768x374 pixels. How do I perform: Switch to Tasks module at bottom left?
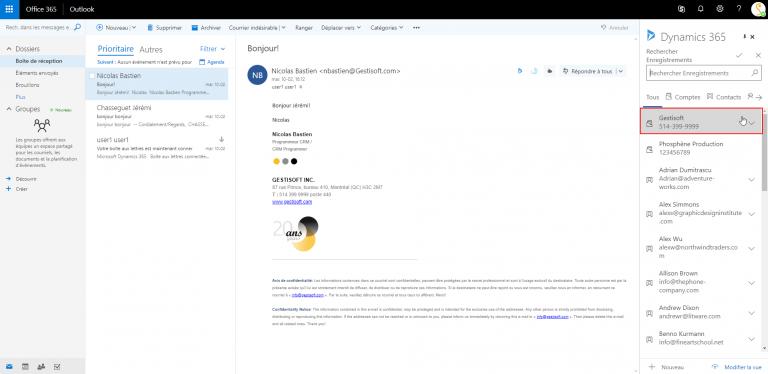coord(57,366)
